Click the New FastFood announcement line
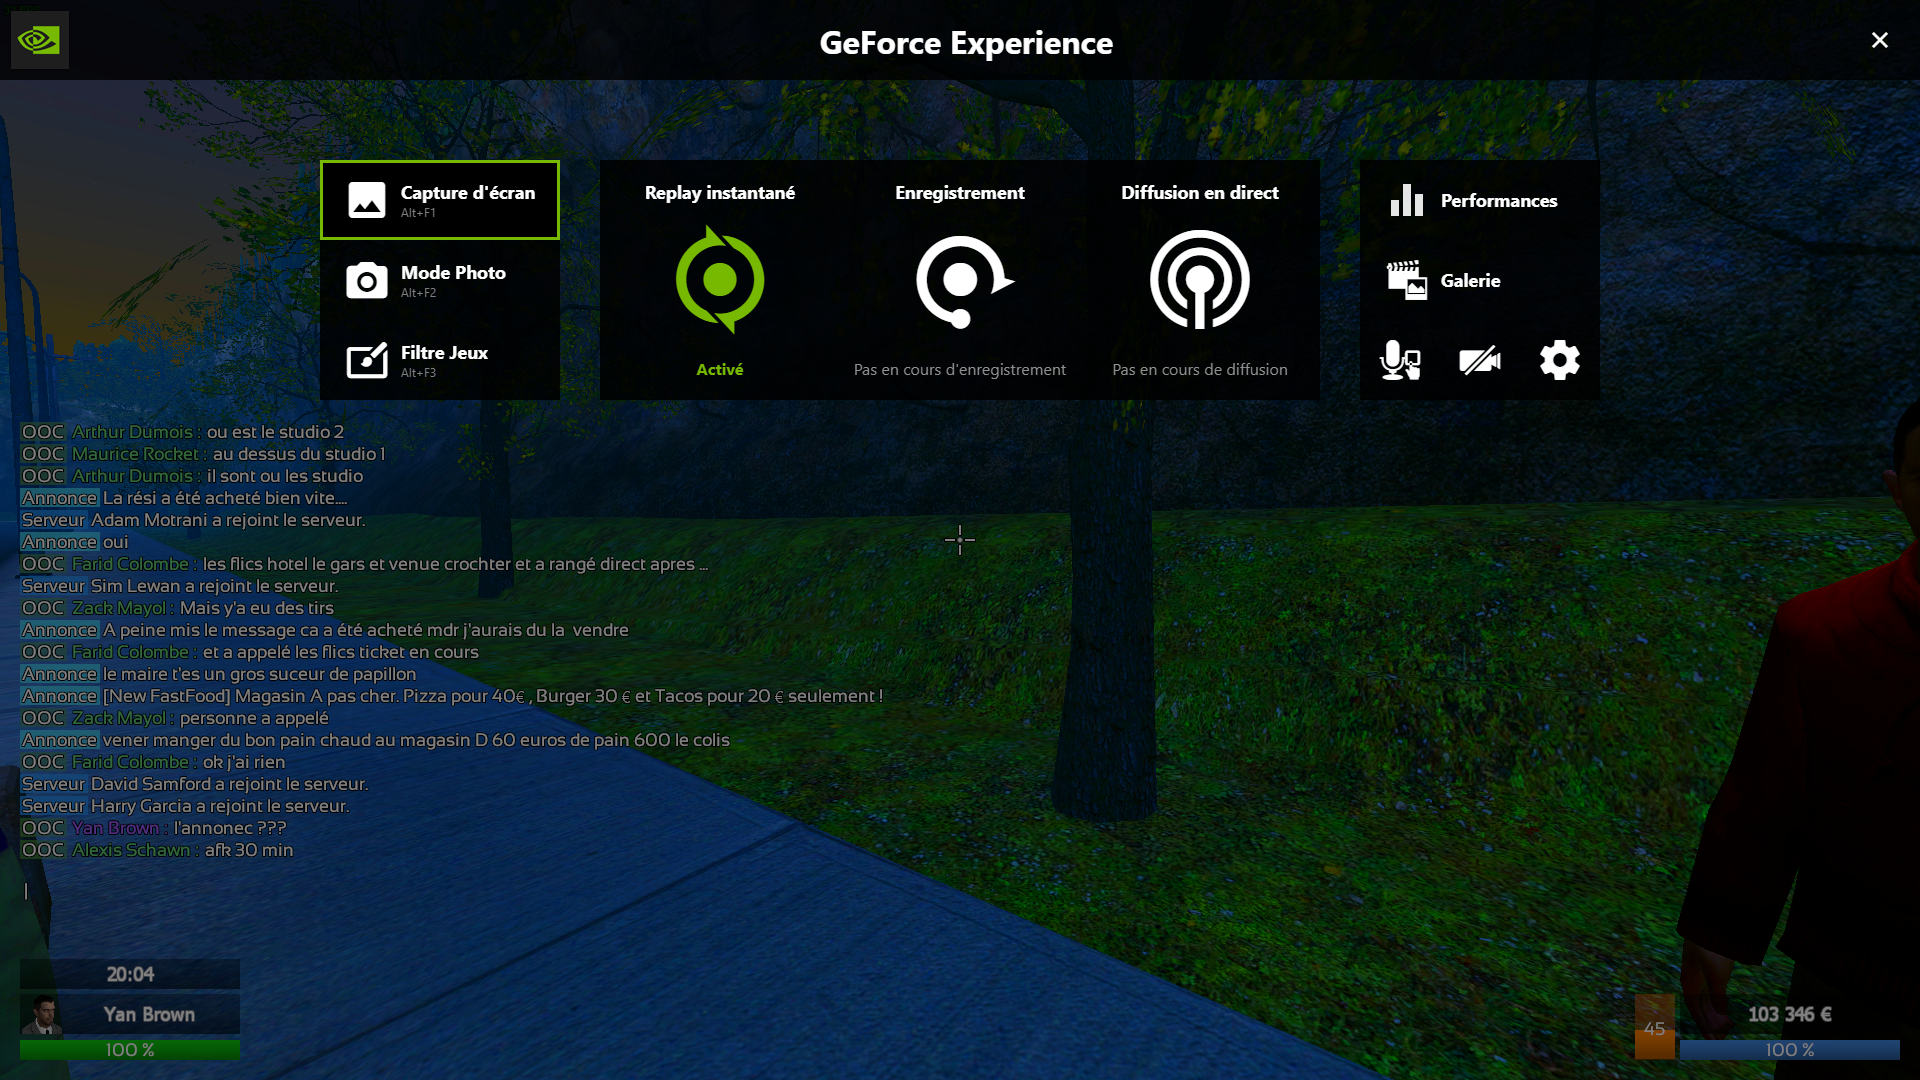Screen dimensions: 1920x1080 pyautogui.click(x=452, y=696)
